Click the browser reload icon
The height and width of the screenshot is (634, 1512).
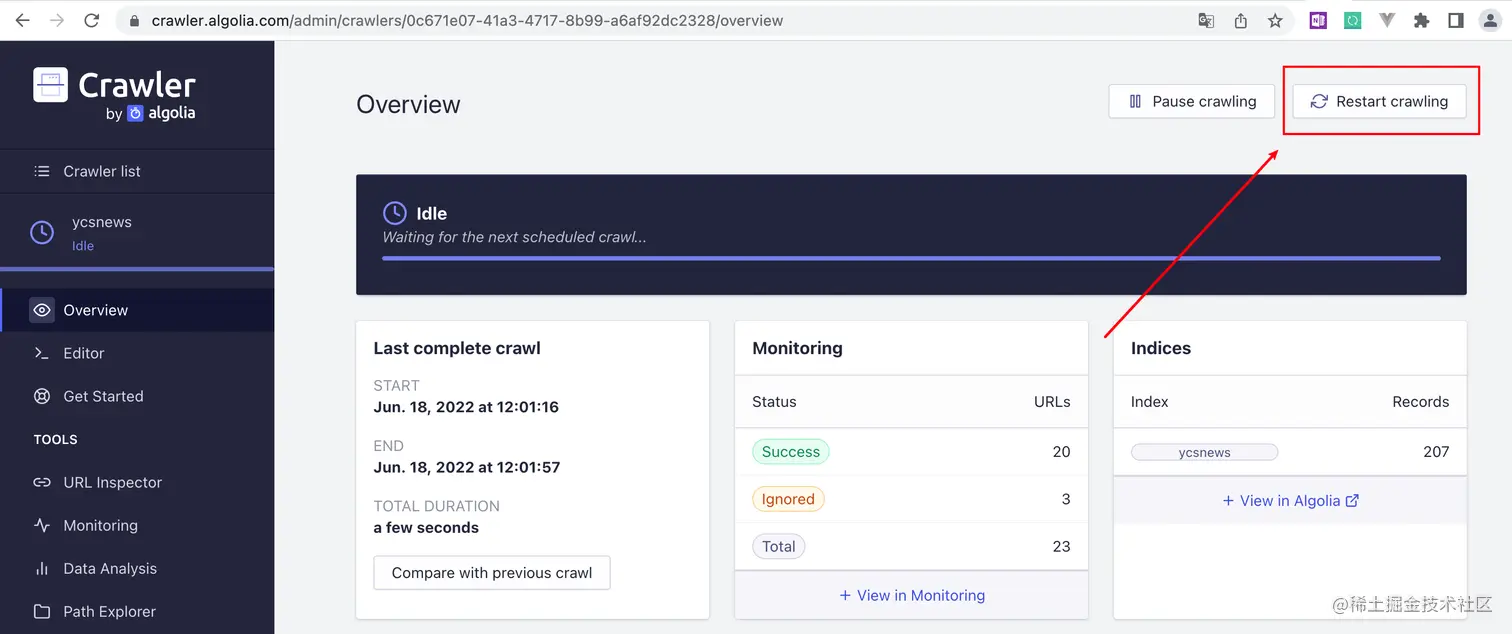(92, 20)
